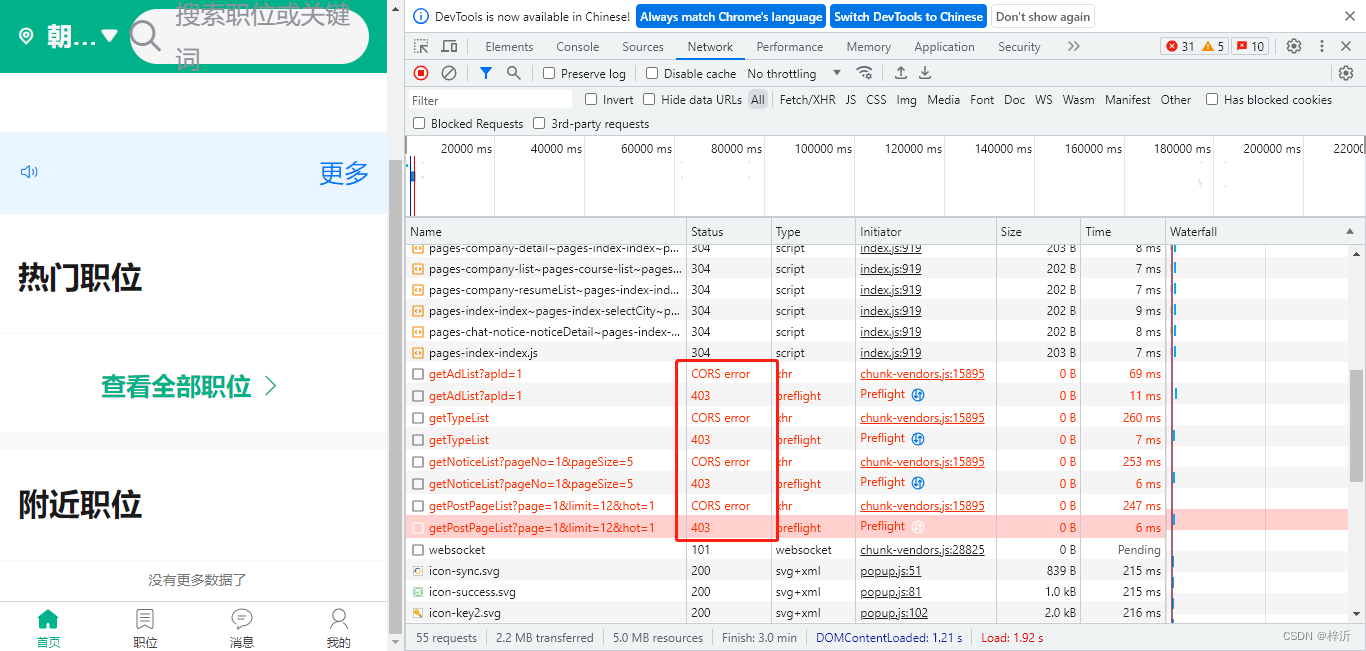Open the city dropdown arrow in app
The width and height of the screenshot is (1366, 651).
click(x=109, y=36)
